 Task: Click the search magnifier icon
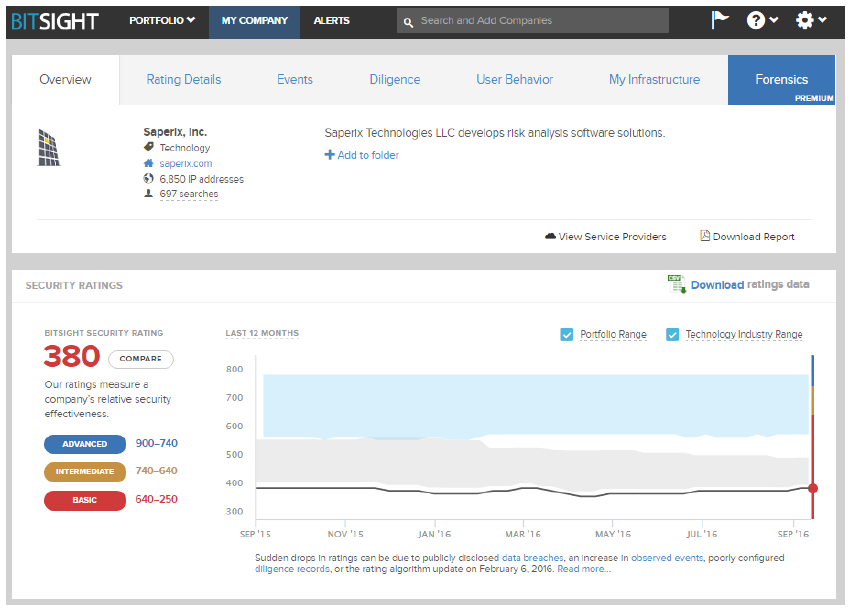click(408, 22)
